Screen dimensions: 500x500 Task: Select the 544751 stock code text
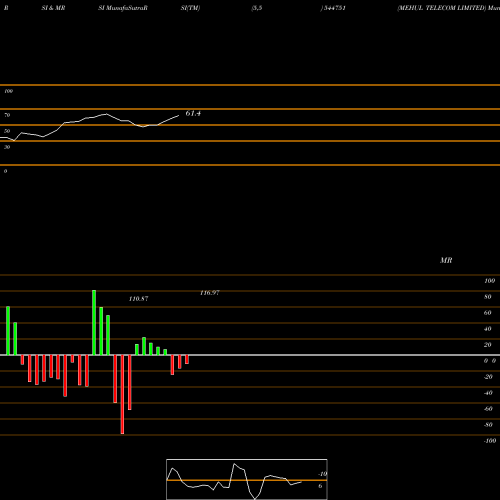[334, 8]
